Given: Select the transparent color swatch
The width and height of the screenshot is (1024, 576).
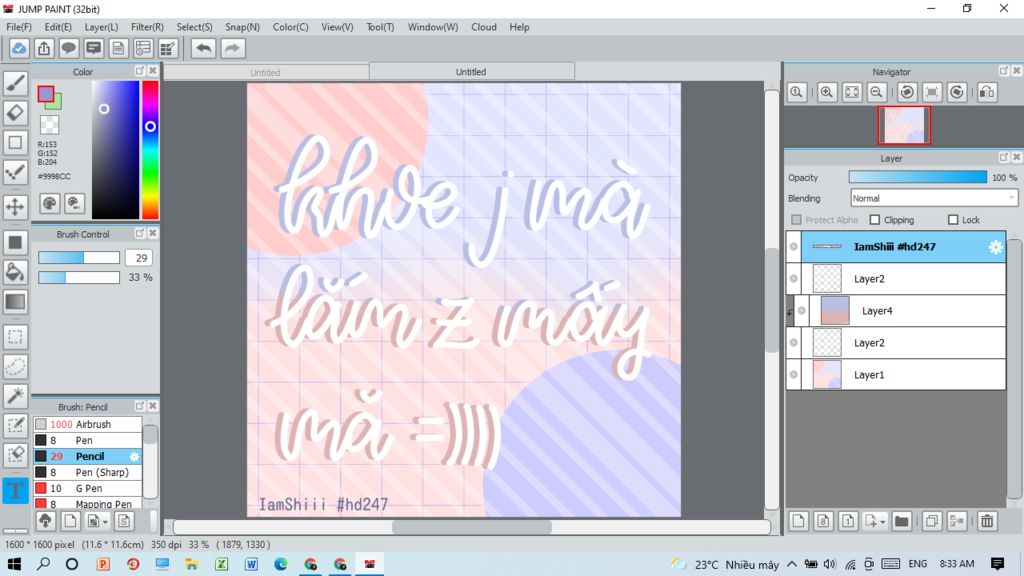Looking at the screenshot, I should coord(50,124).
